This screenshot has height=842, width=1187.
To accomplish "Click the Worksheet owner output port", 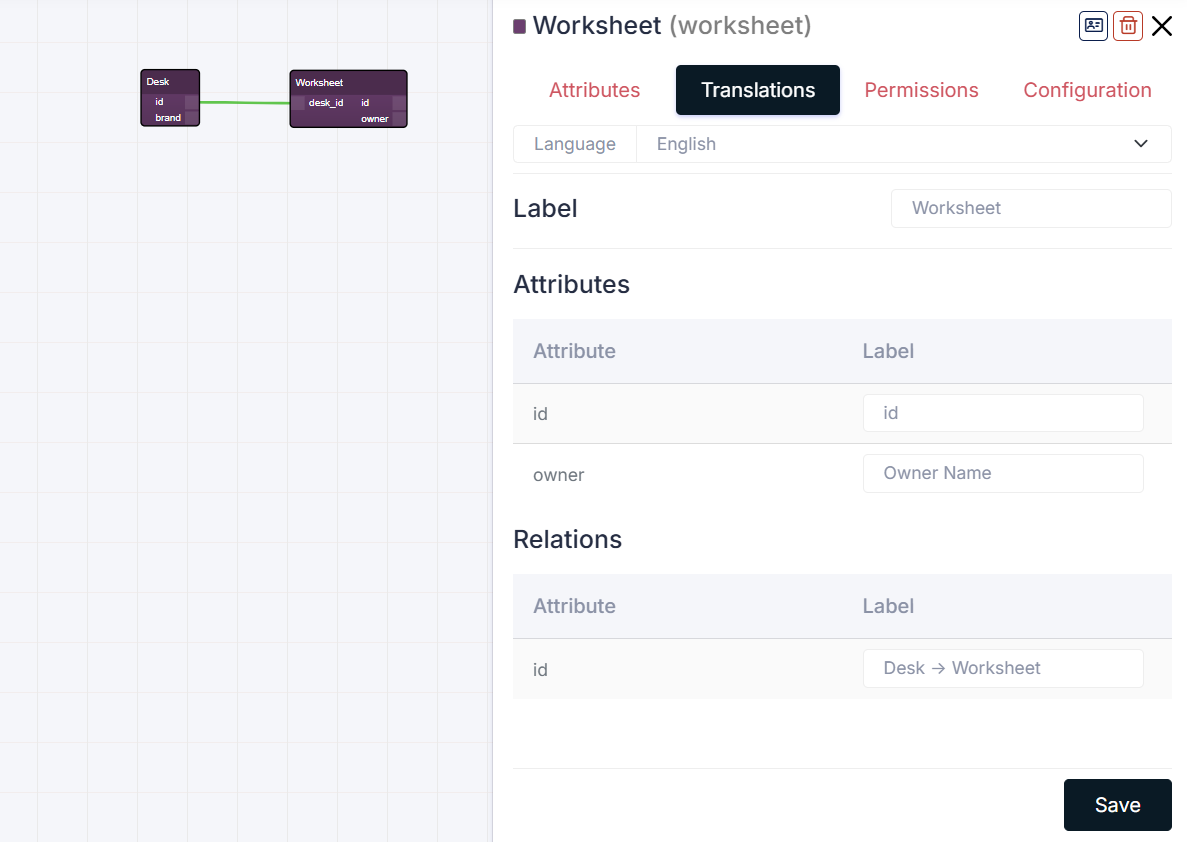I will [x=399, y=119].
